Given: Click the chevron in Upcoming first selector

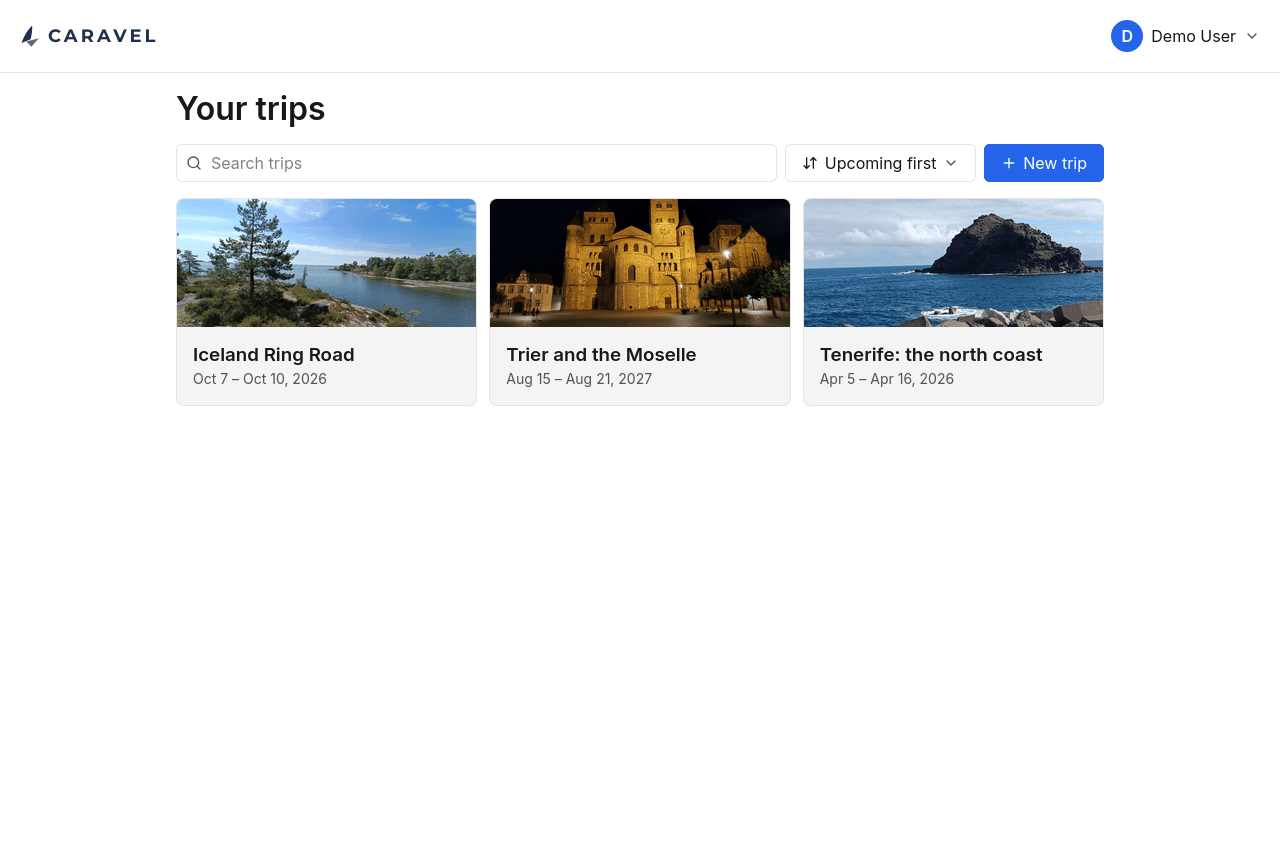Looking at the screenshot, I should pyautogui.click(x=951, y=163).
